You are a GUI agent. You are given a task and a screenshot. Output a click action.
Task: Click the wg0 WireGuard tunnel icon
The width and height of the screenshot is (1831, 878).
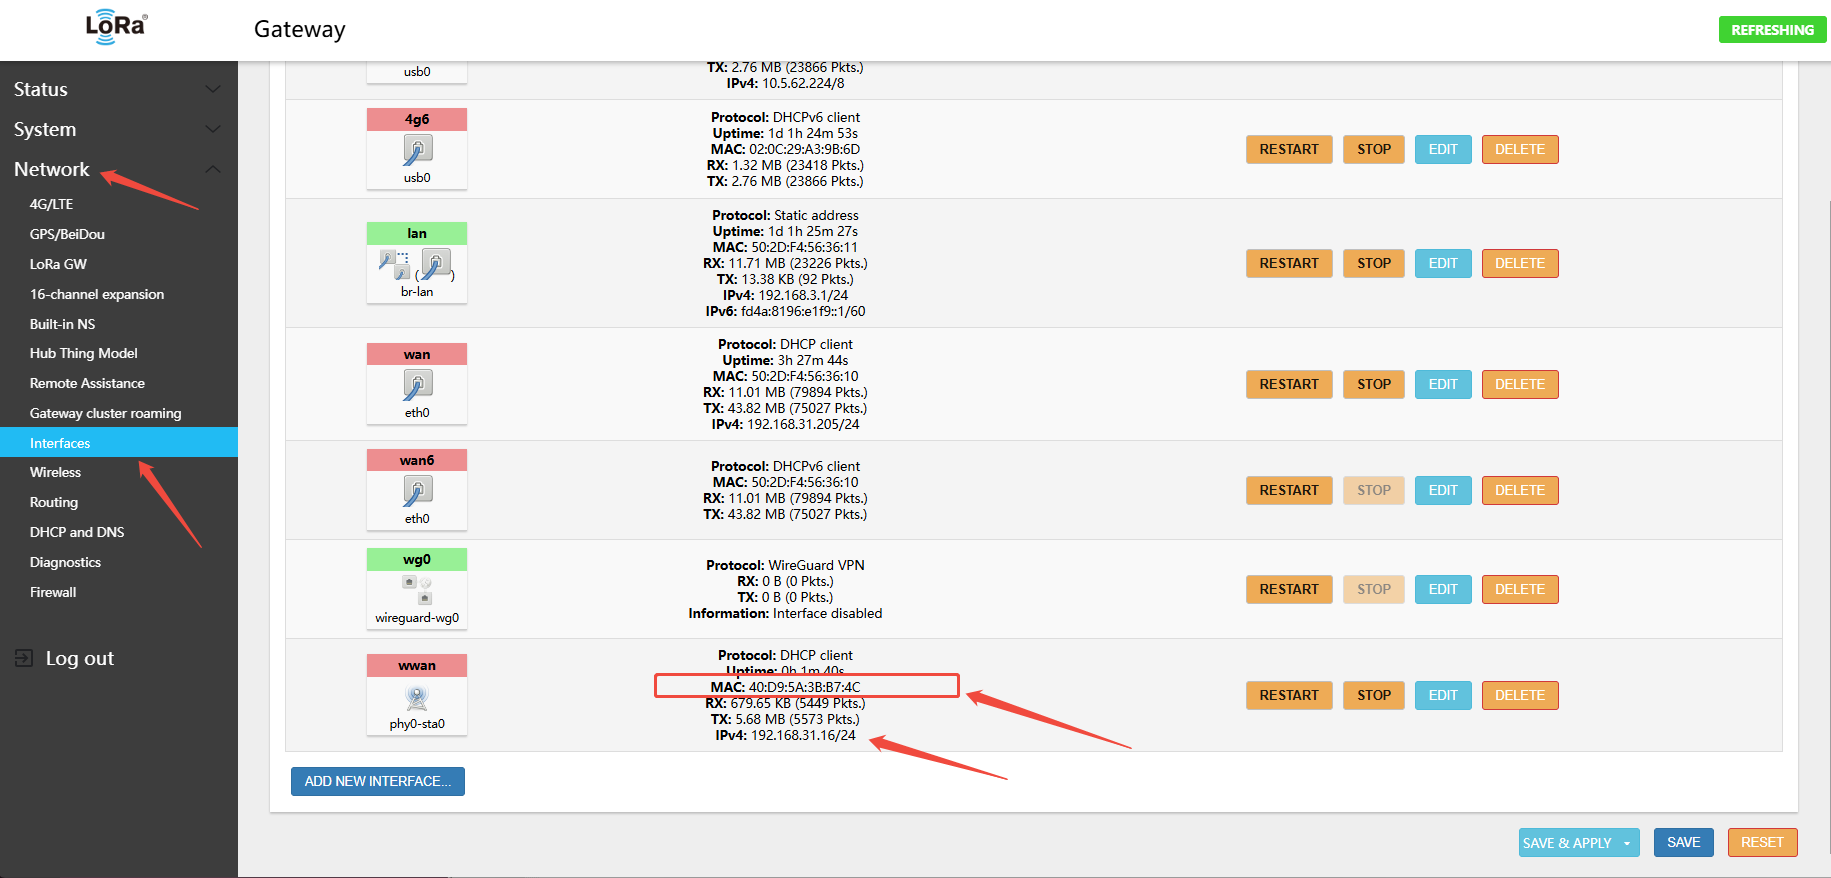pos(417,590)
